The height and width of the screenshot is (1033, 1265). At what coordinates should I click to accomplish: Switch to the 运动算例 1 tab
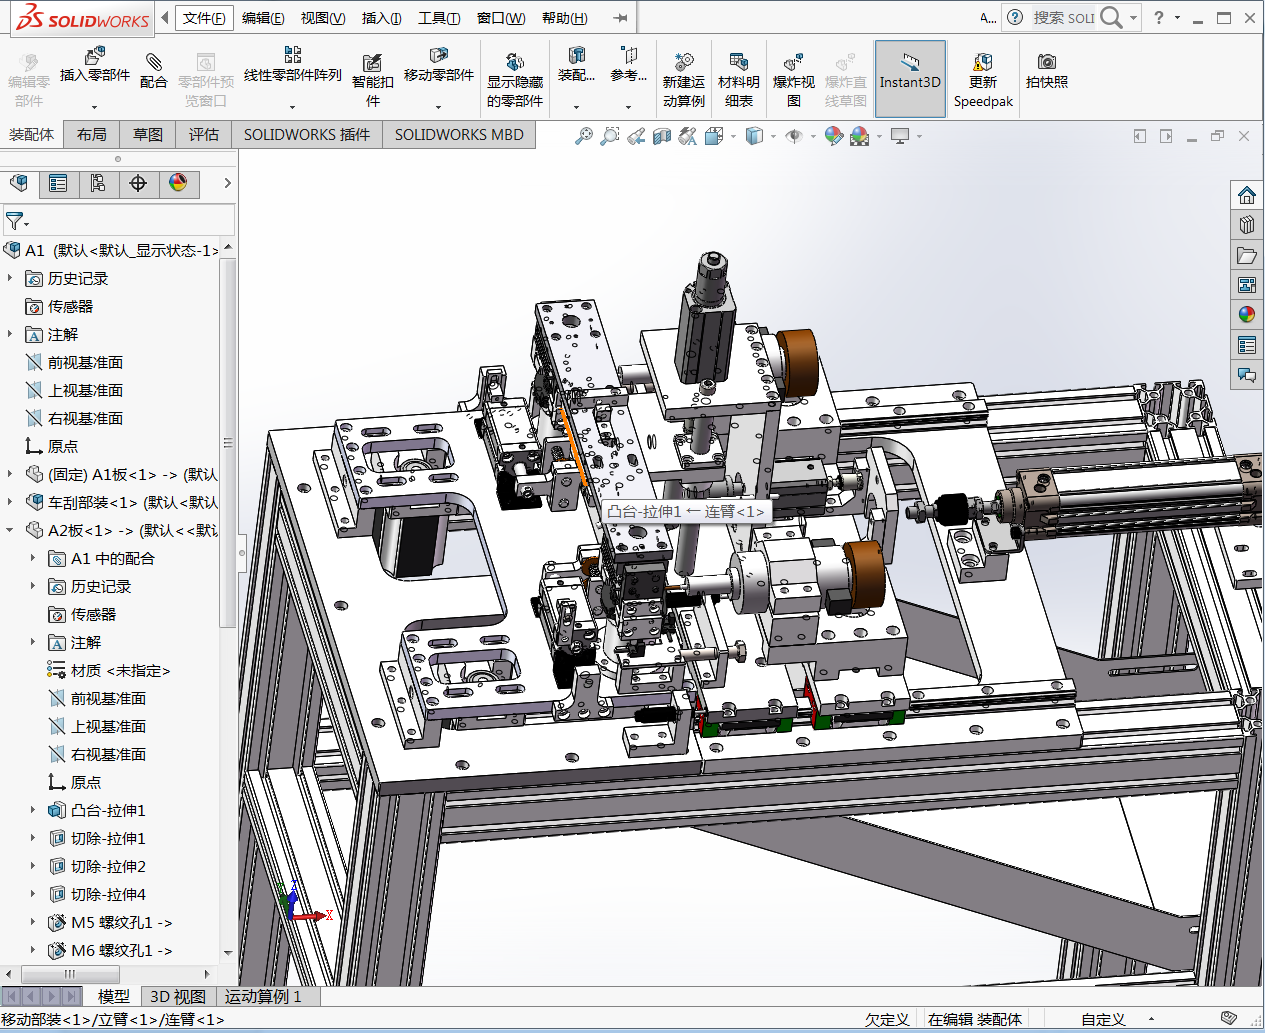point(262,996)
